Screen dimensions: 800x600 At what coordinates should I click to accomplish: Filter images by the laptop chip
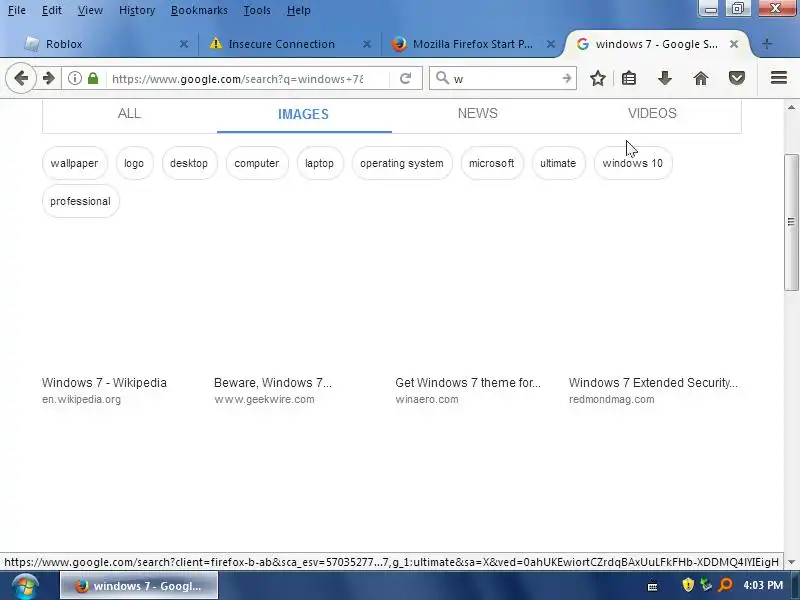[x=319, y=163]
